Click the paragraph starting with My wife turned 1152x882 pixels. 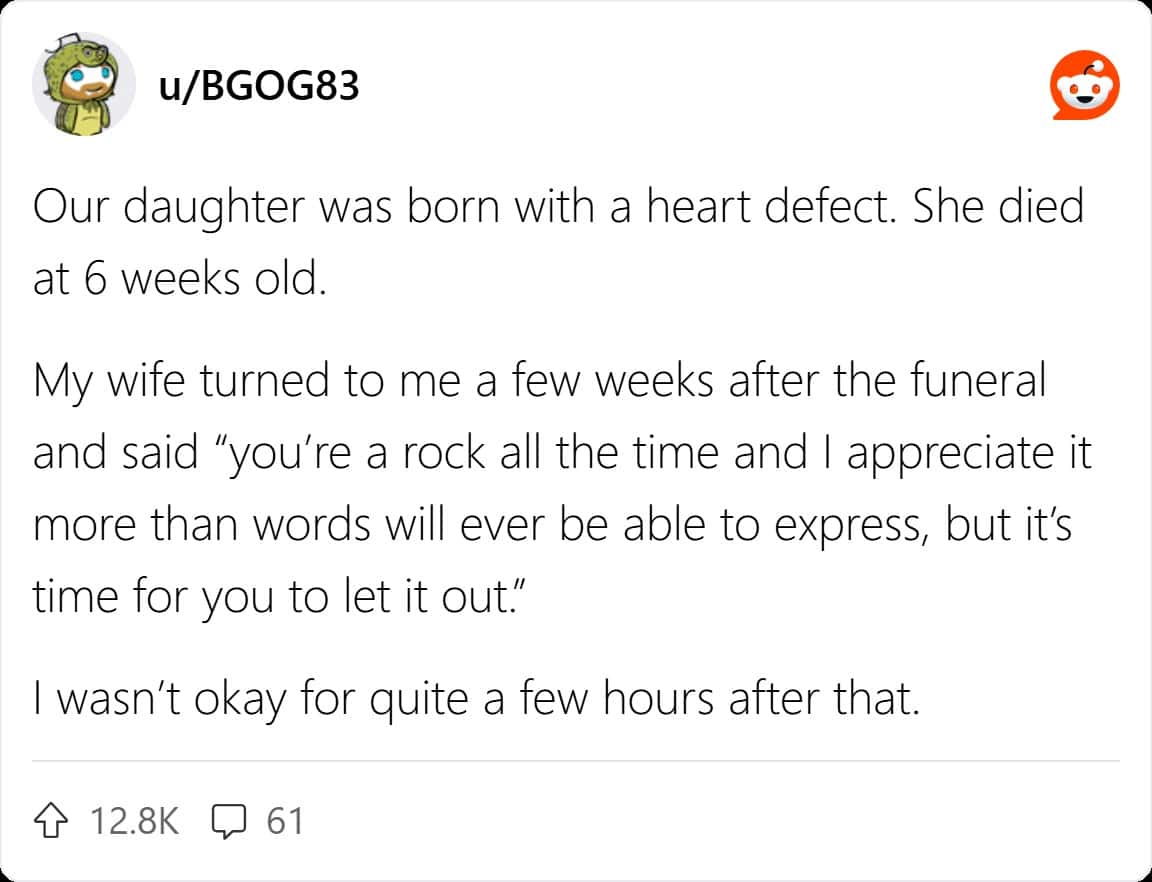tap(563, 488)
